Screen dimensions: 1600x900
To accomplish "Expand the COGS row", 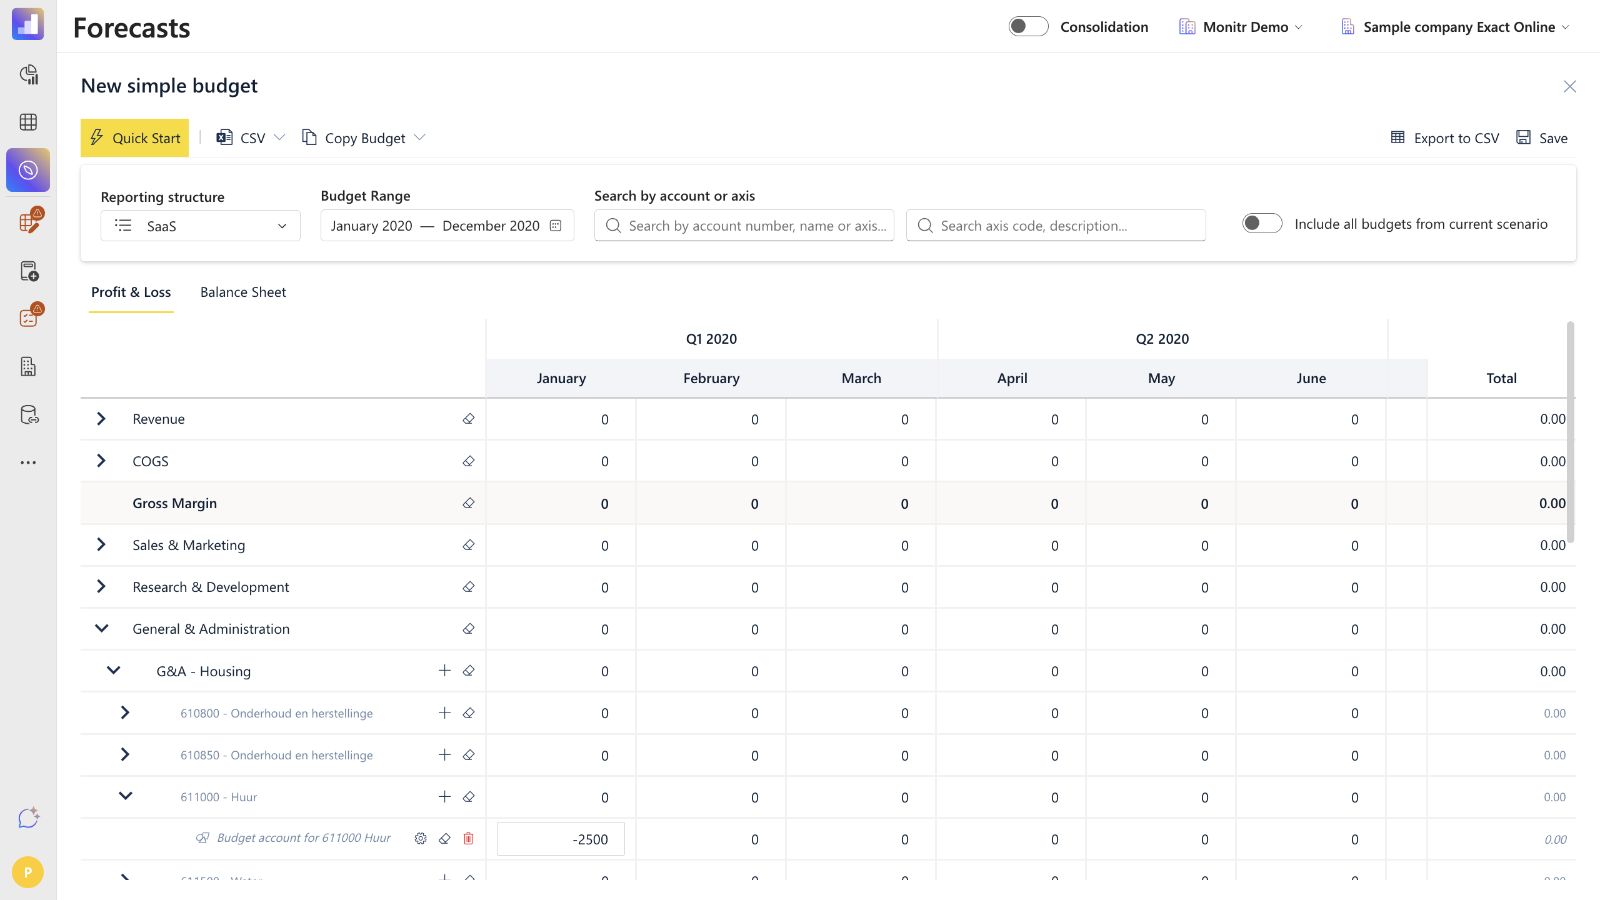I will pyautogui.click(x=101, y=461).
